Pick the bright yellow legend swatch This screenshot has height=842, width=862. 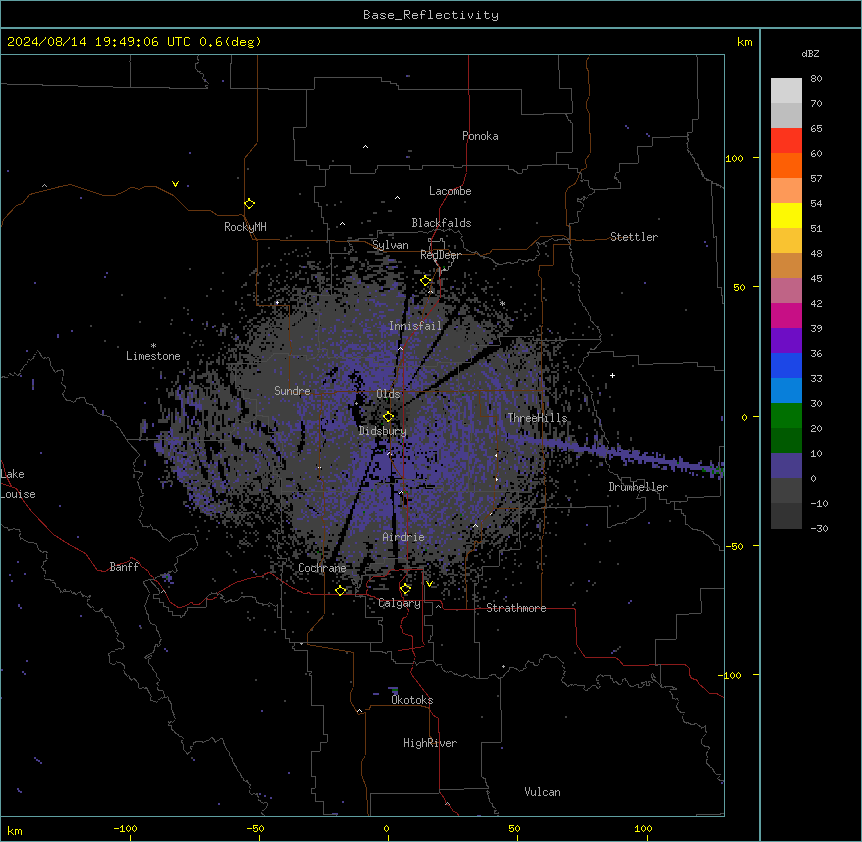[786, 215]
